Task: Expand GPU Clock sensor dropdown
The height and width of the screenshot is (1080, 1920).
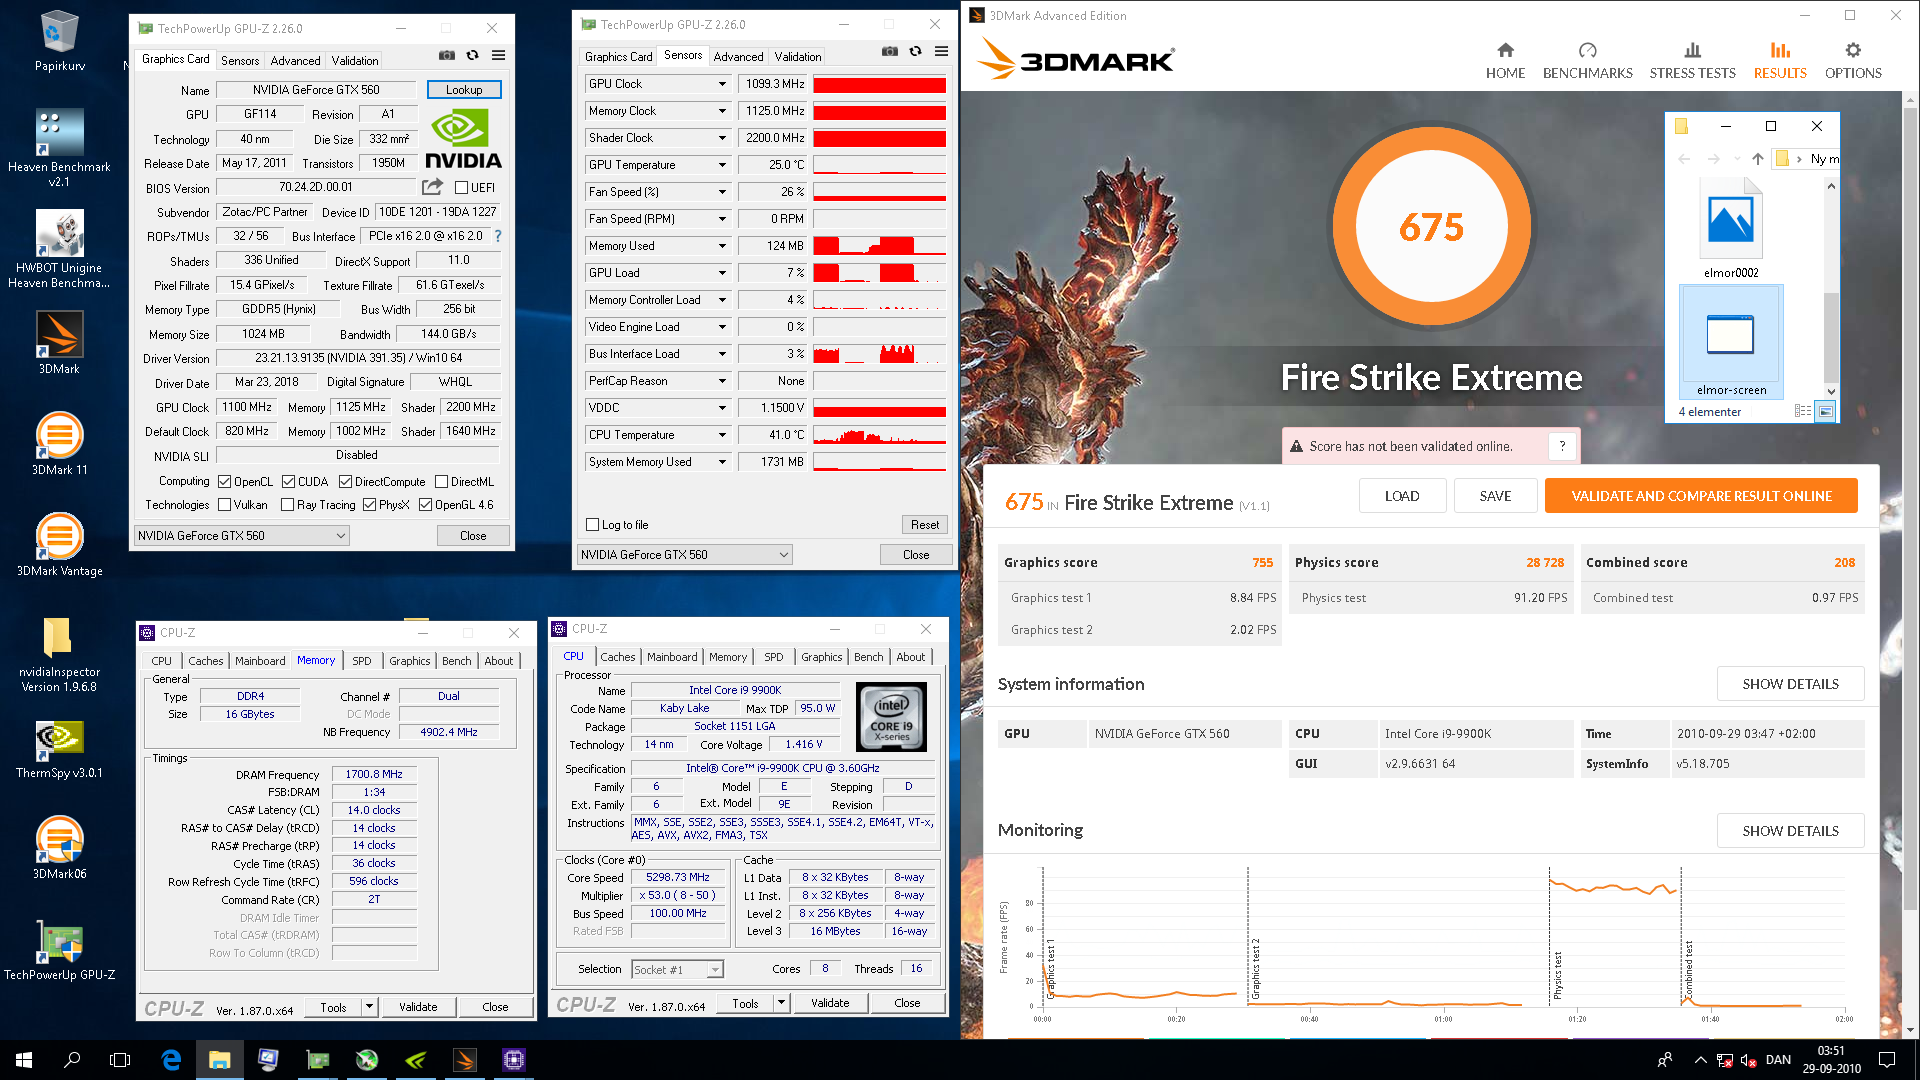Action: pos(722,84)
